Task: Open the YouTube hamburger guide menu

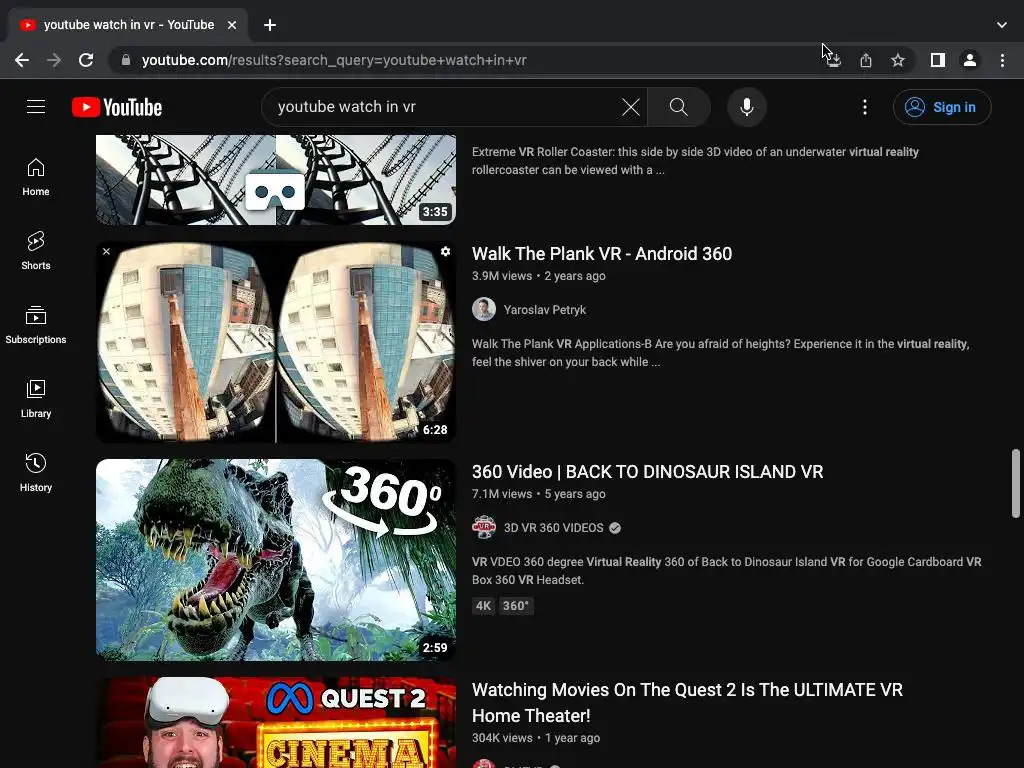Action: tap(36, 106)
